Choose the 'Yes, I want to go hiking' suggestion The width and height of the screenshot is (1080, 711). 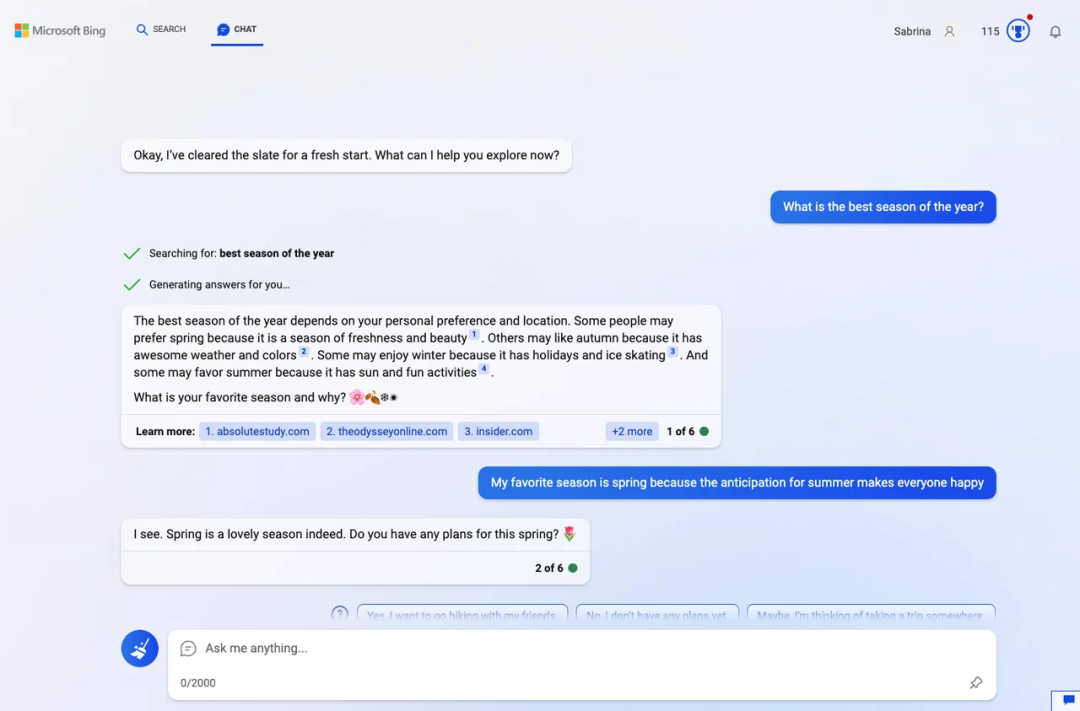click(x=461, y=614)
